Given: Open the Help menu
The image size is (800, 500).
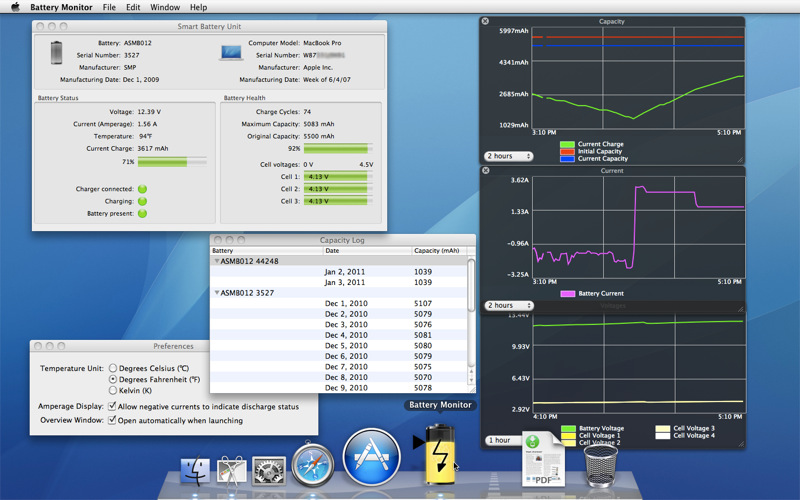Looking at the screenshot, I should [198, 7].
